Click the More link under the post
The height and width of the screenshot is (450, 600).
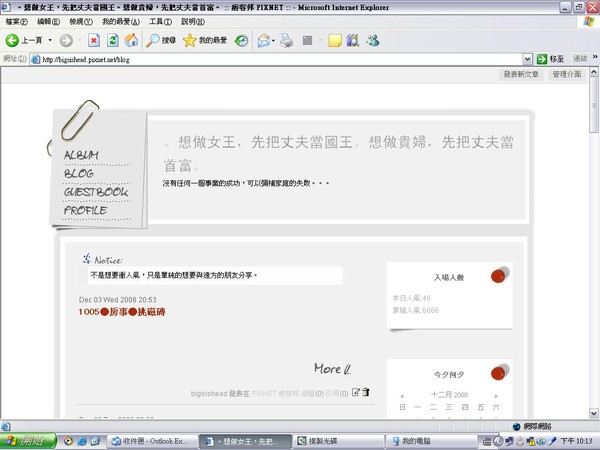pyautogui.click(x=330, y=369)
